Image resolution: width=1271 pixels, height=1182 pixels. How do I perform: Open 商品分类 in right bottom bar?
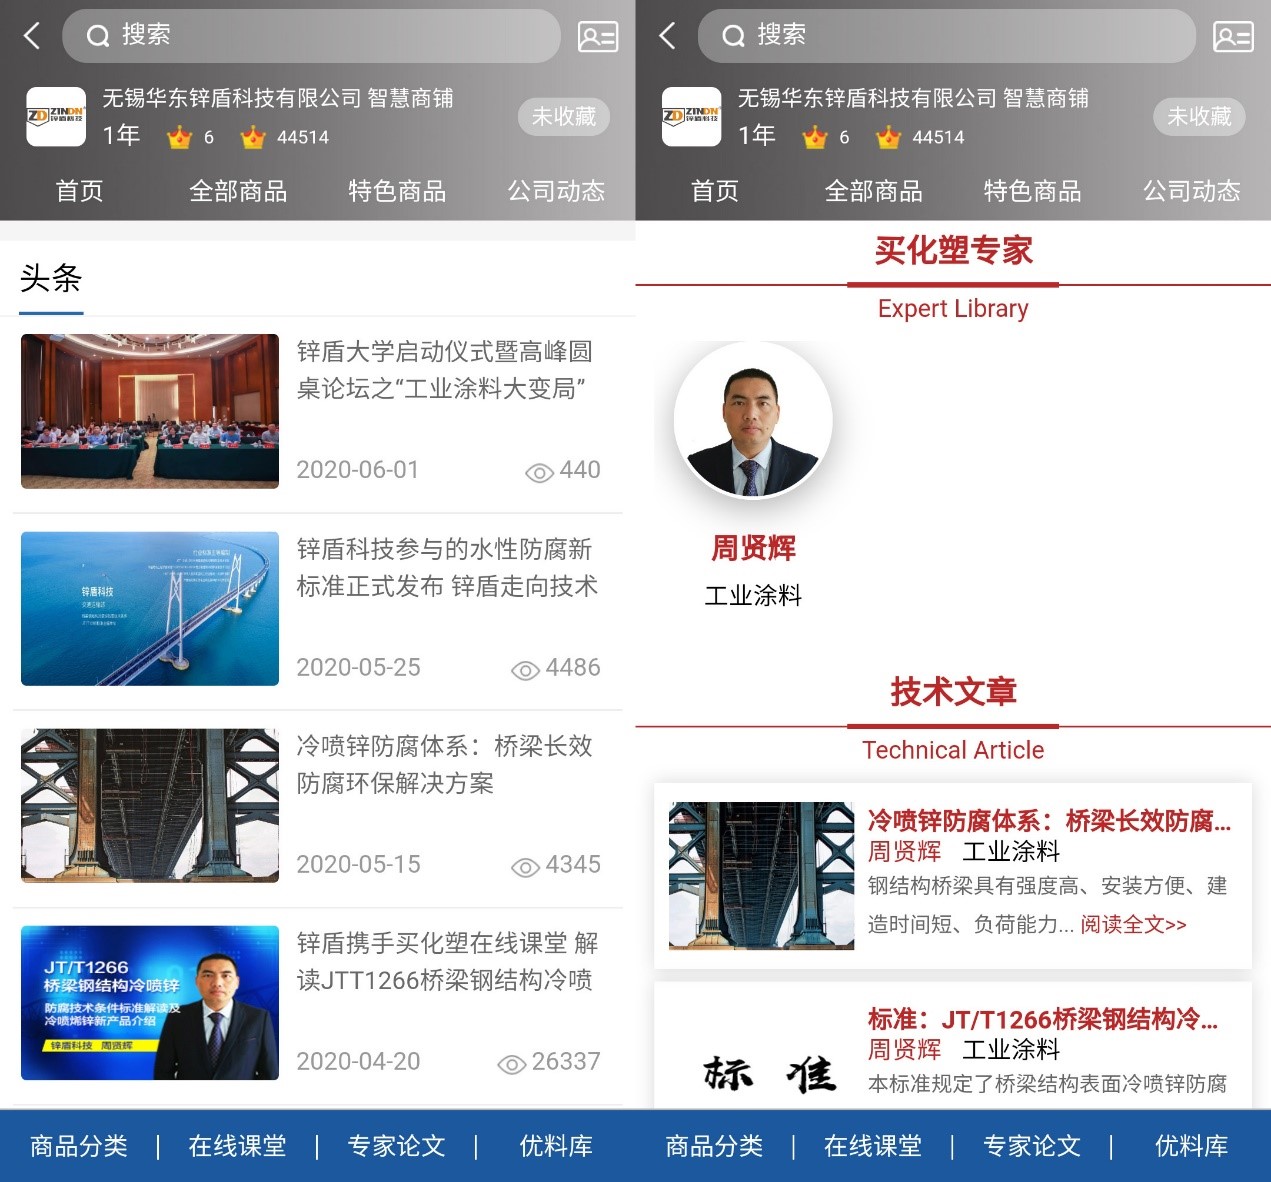click(714, 1146)
